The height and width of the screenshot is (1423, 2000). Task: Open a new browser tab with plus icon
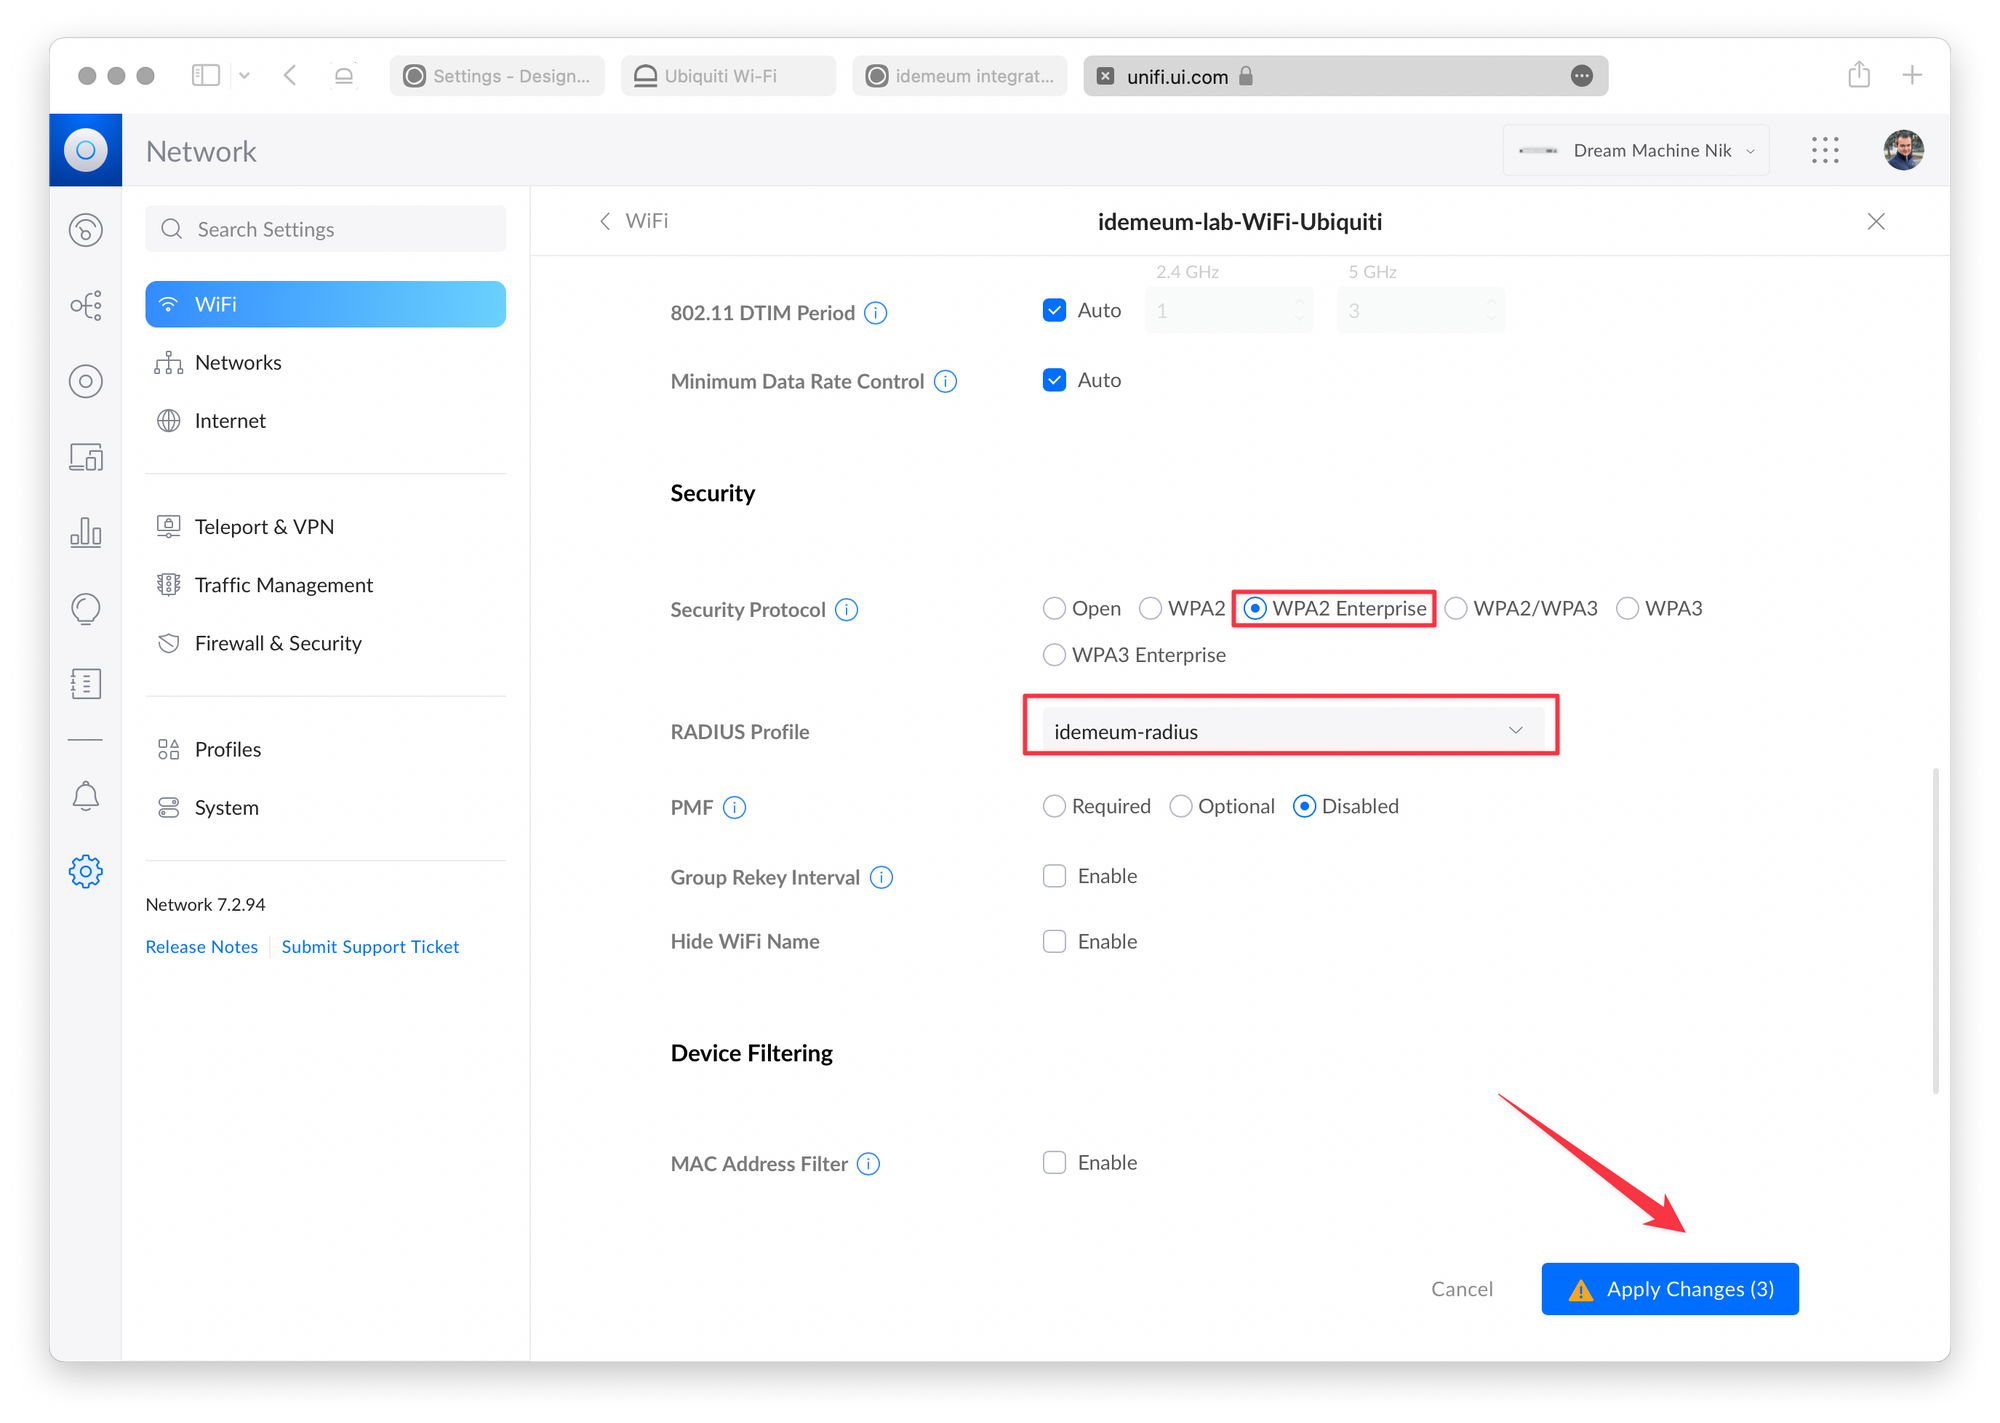pyautogui.click(x=1912, y=75)
